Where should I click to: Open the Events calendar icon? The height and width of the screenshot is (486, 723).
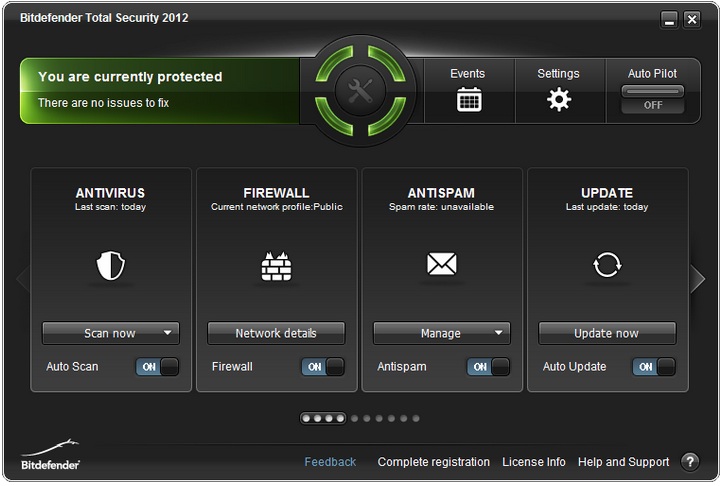[x=469, y=99]
